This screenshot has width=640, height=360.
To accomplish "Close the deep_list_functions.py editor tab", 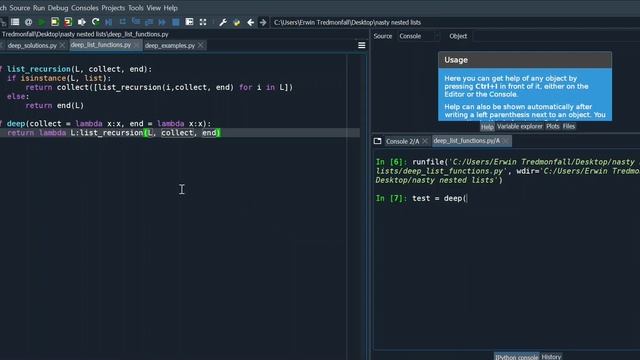I will (136, 45).
